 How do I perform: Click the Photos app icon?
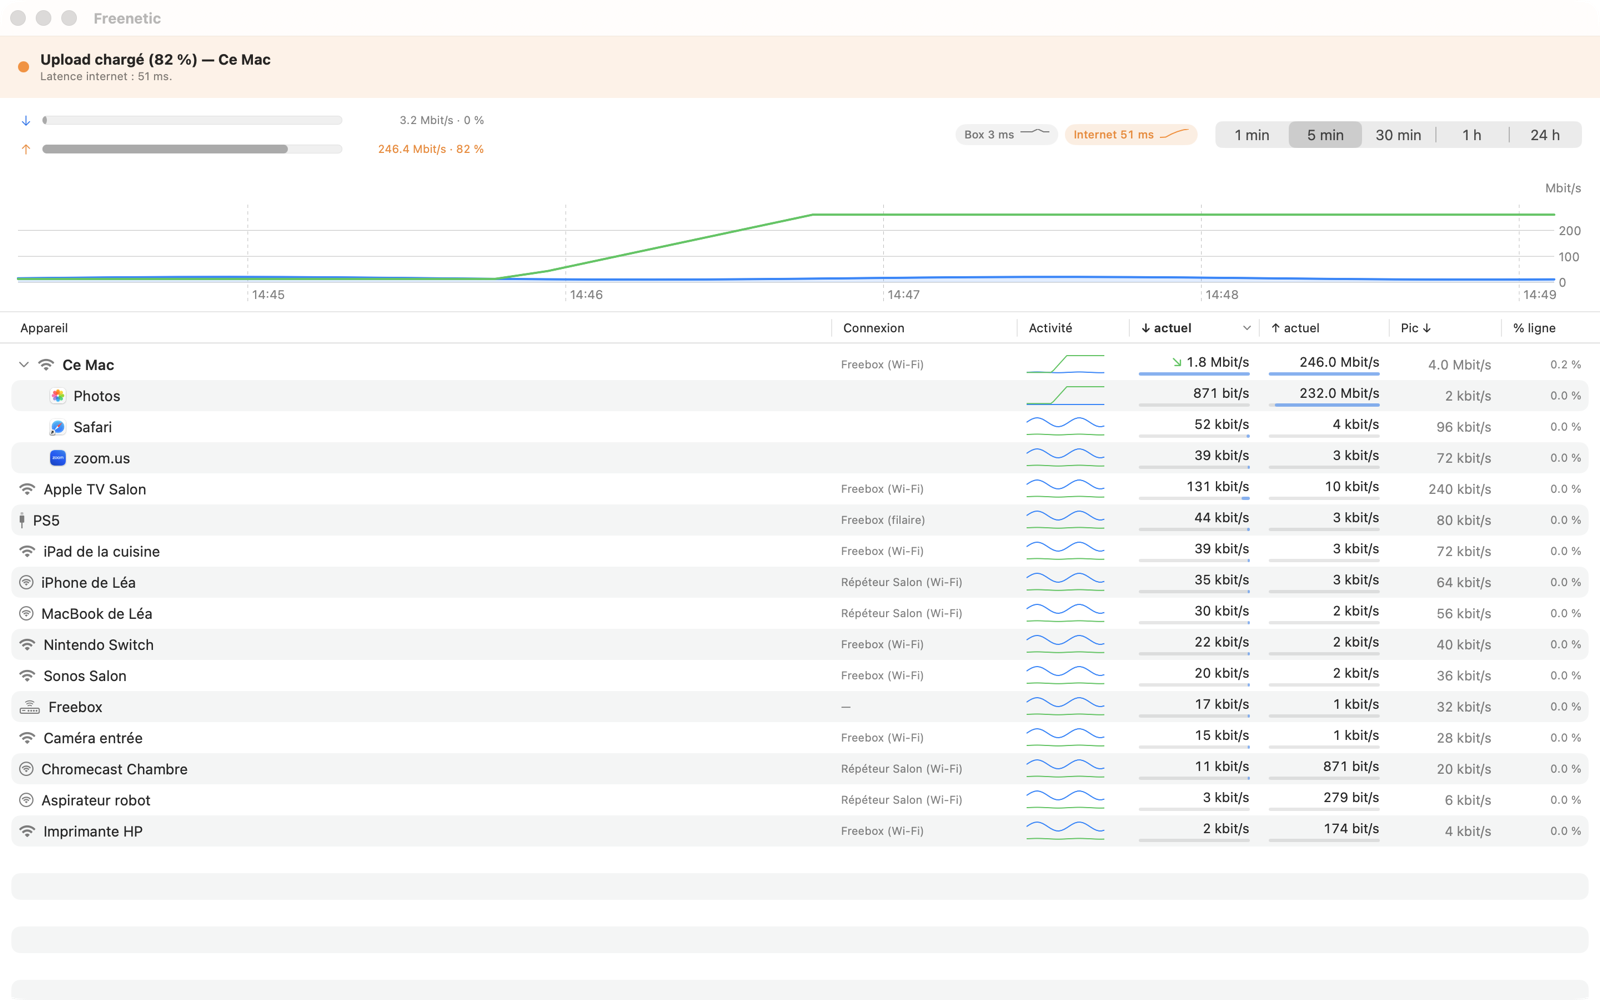click(x=58, y=396)
